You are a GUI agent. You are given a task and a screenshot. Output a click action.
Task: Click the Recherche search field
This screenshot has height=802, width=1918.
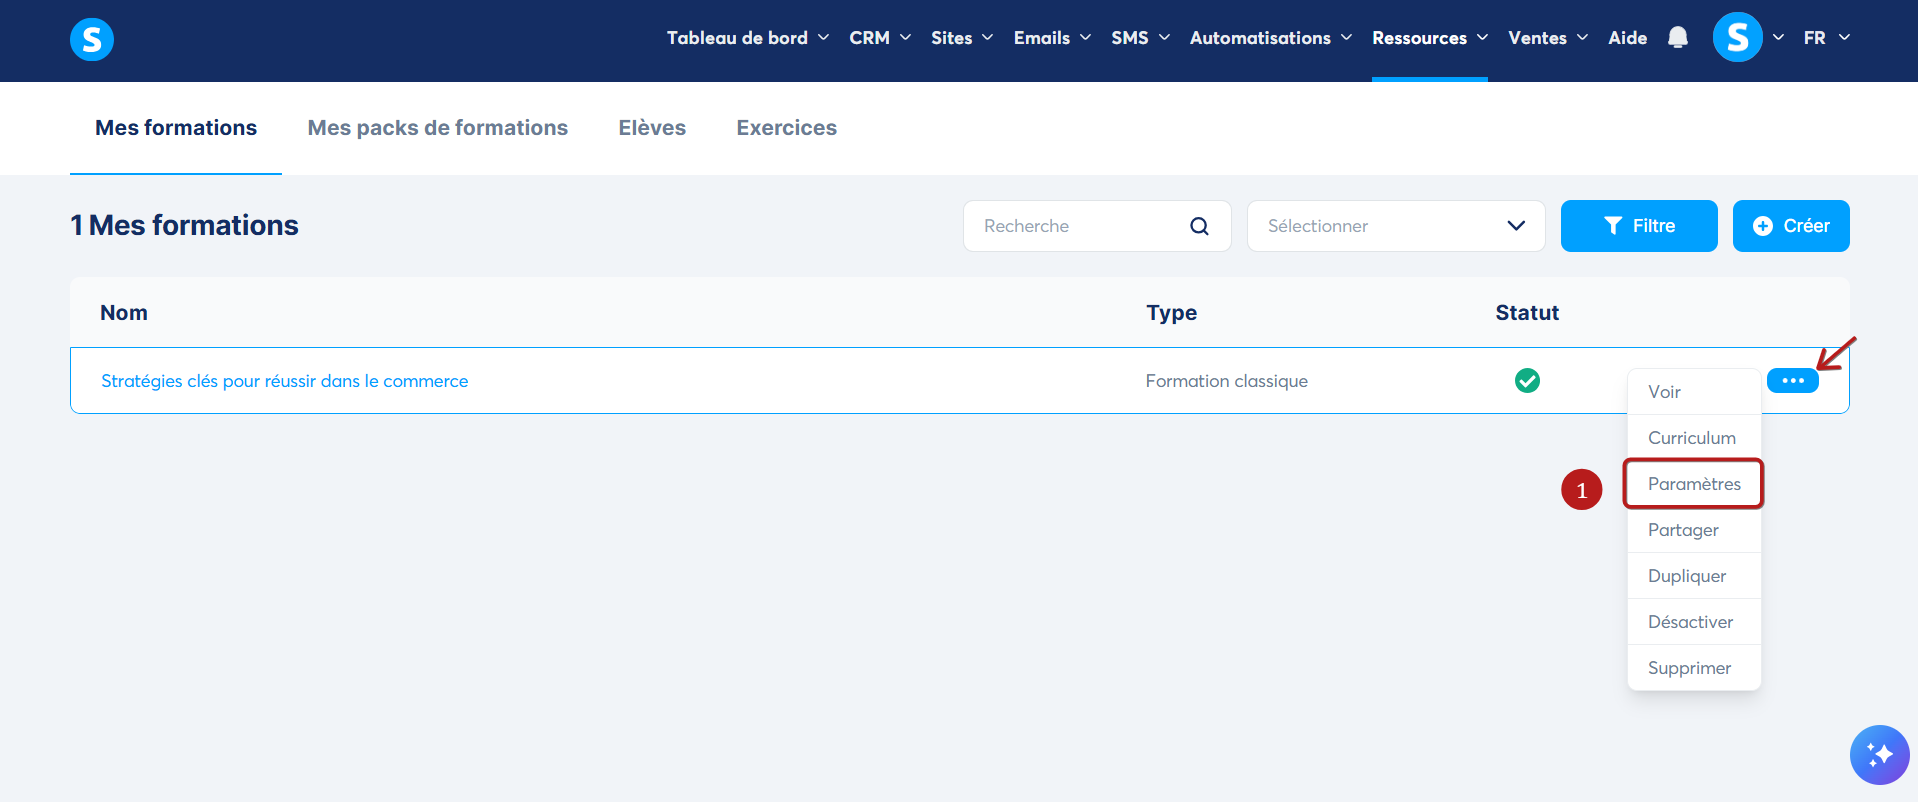[1097, 226]
